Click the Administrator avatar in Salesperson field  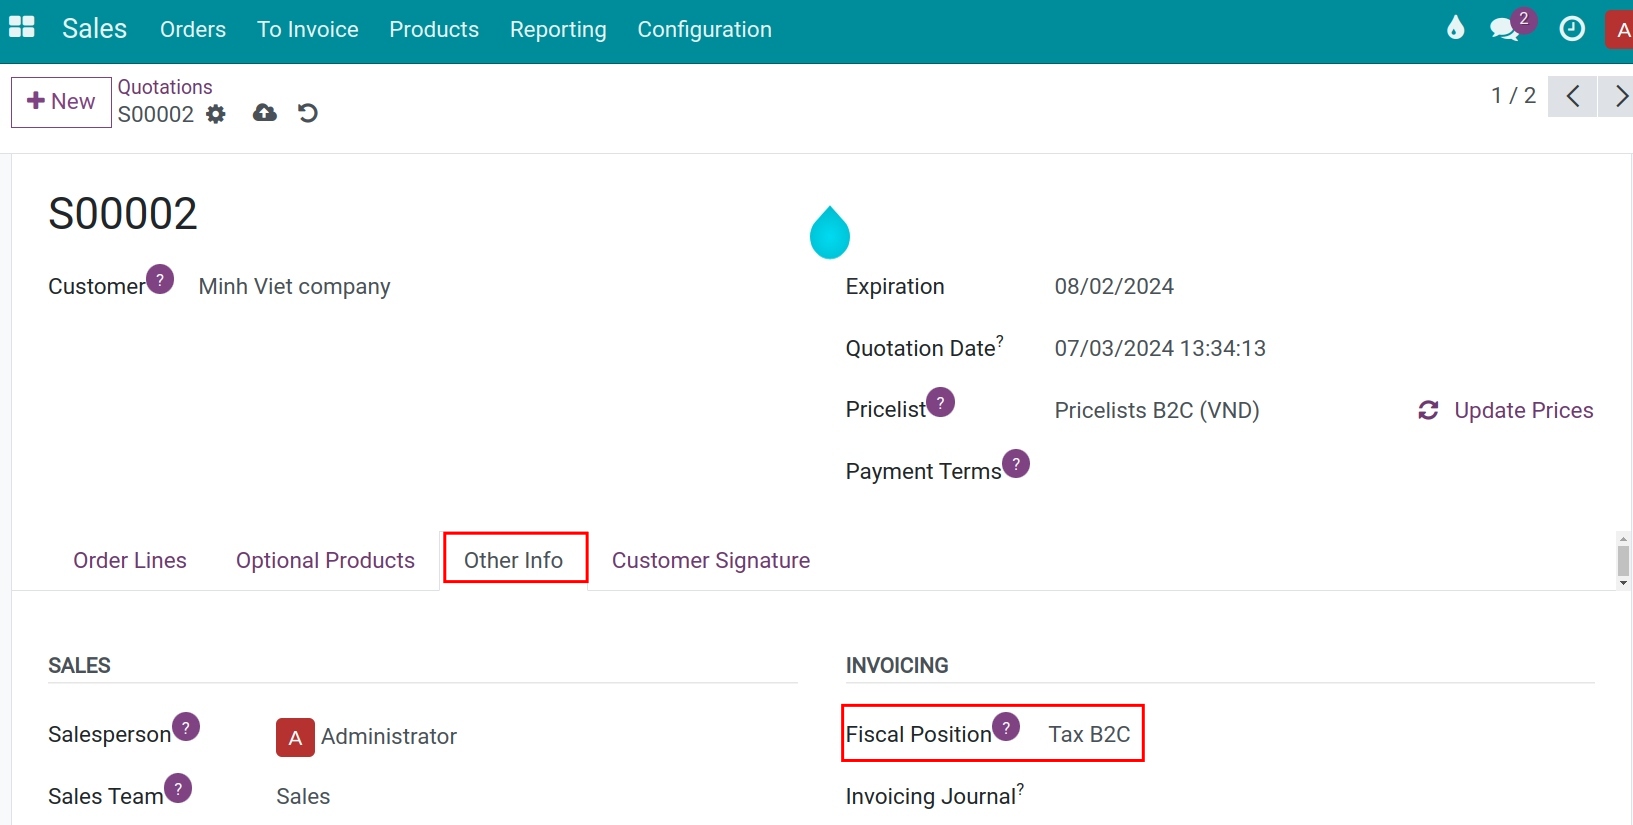295,737
